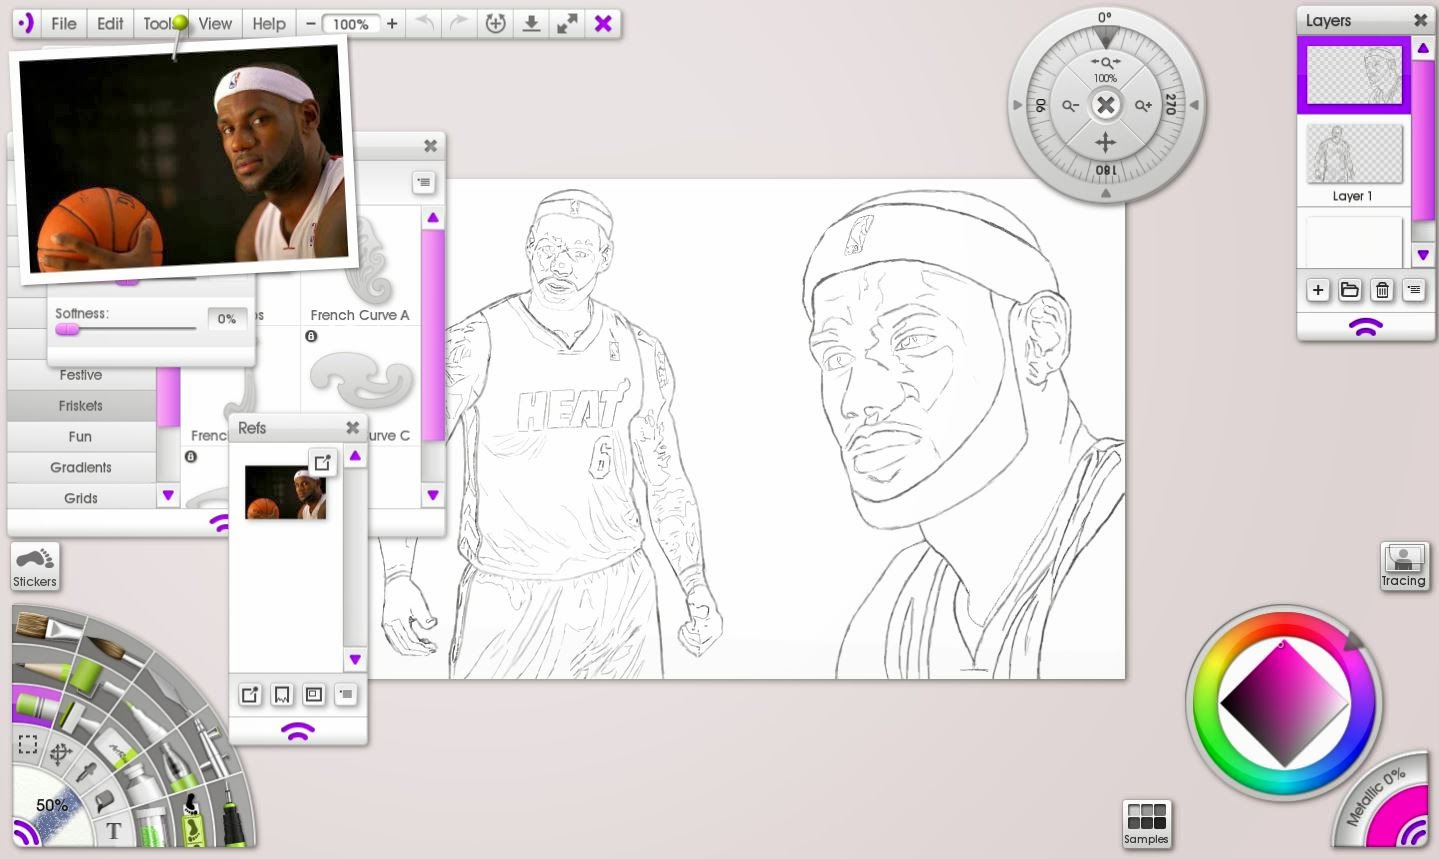This screenshot has height=859, width=1439.
Task: Open the Layers panel options menu
Action: [1414, 290]
